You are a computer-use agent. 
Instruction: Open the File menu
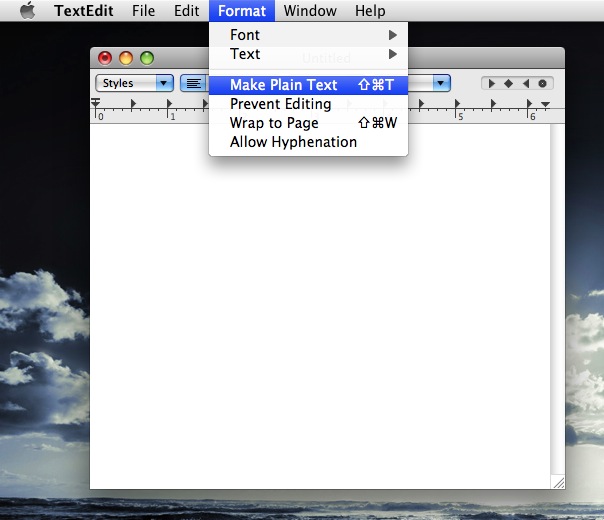point(143,11)
